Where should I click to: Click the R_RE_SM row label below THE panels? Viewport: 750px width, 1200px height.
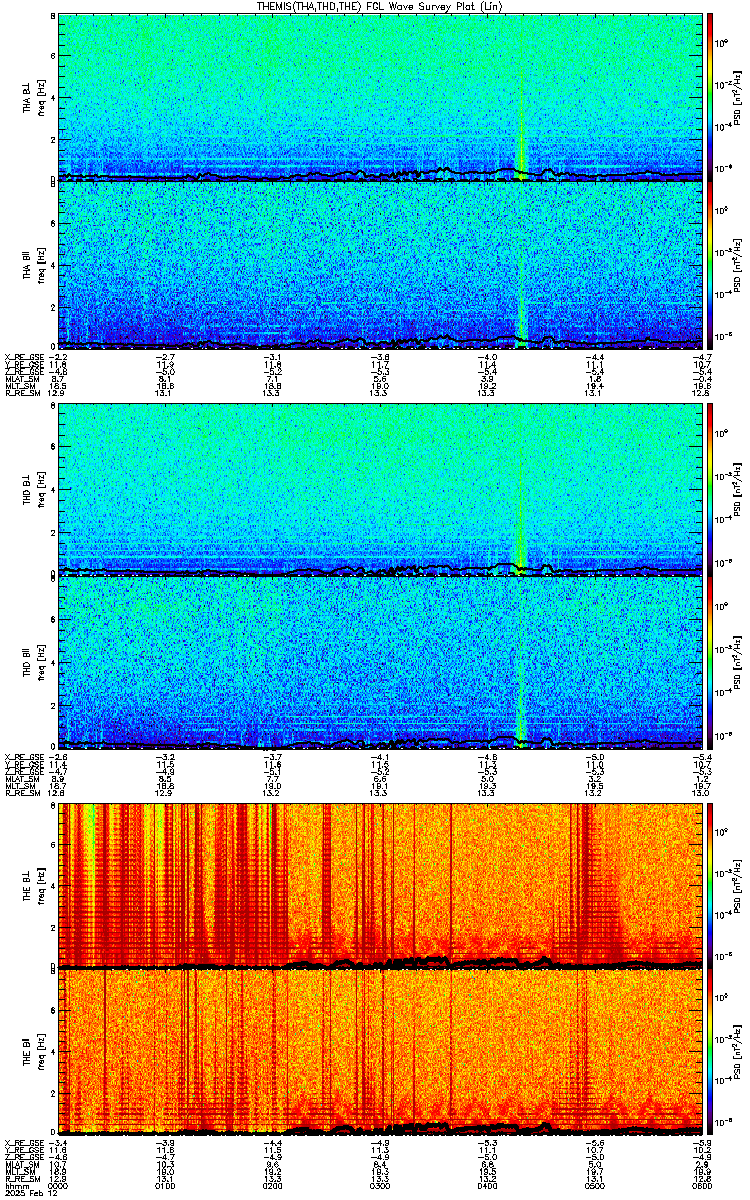pos(21,1177)
